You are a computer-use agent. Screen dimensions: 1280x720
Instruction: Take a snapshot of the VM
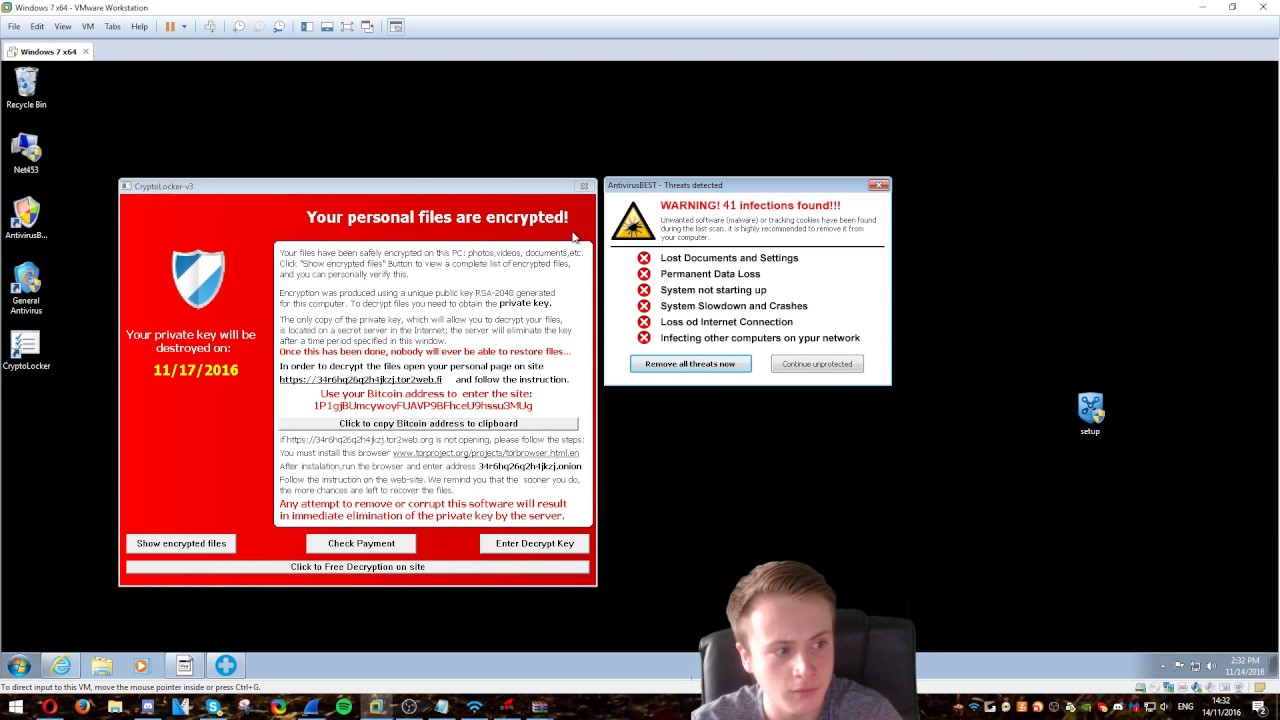[238, 27]
